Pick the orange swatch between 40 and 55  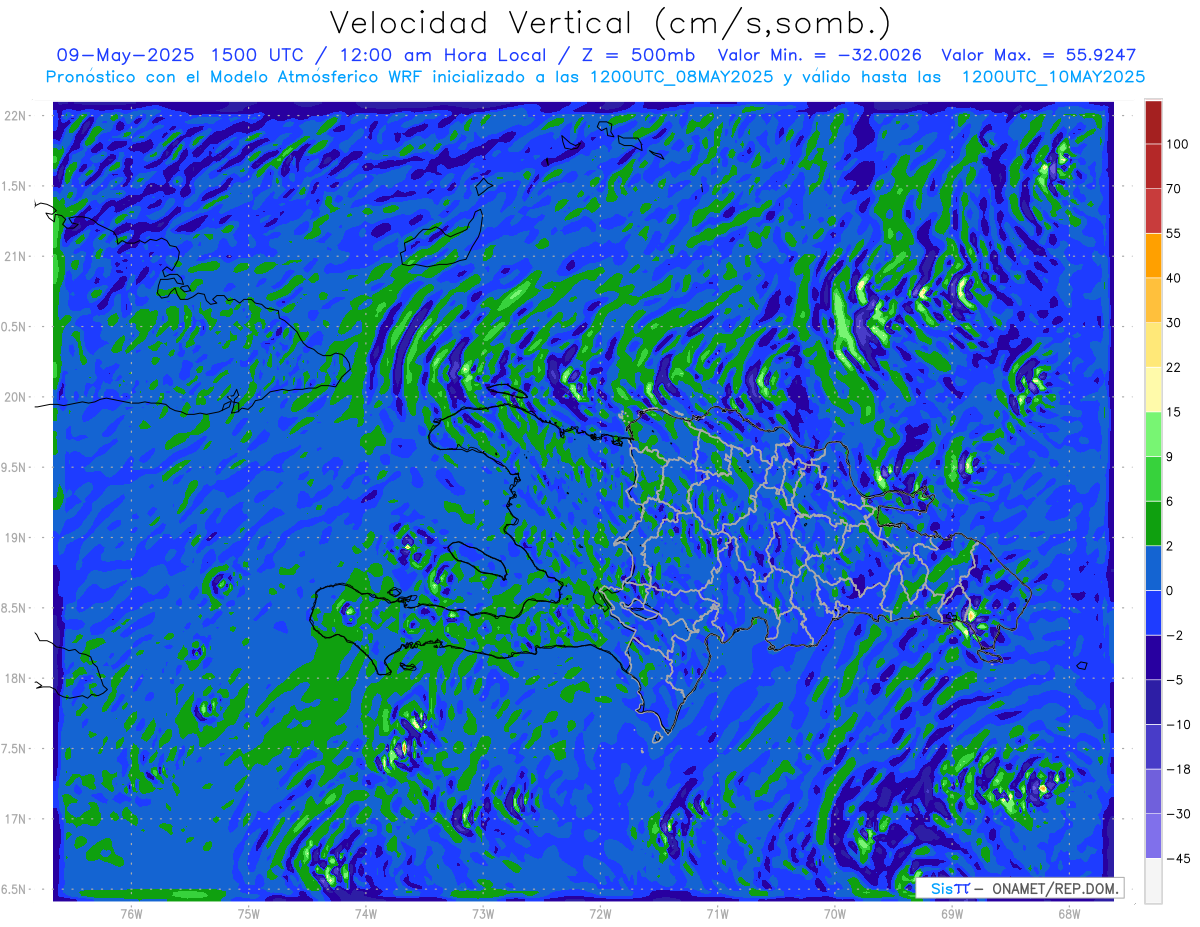[x=1153, y=255]
